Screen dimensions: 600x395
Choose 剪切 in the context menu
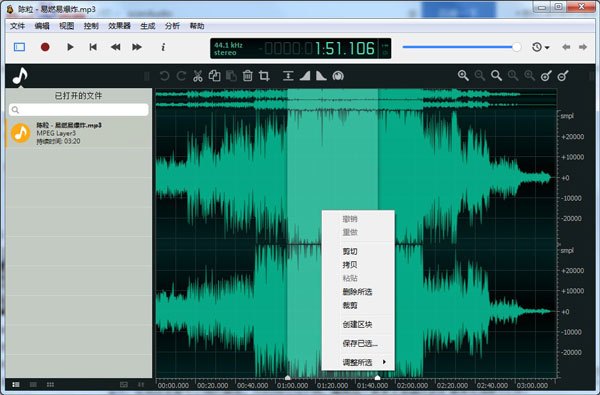point(358,251)
